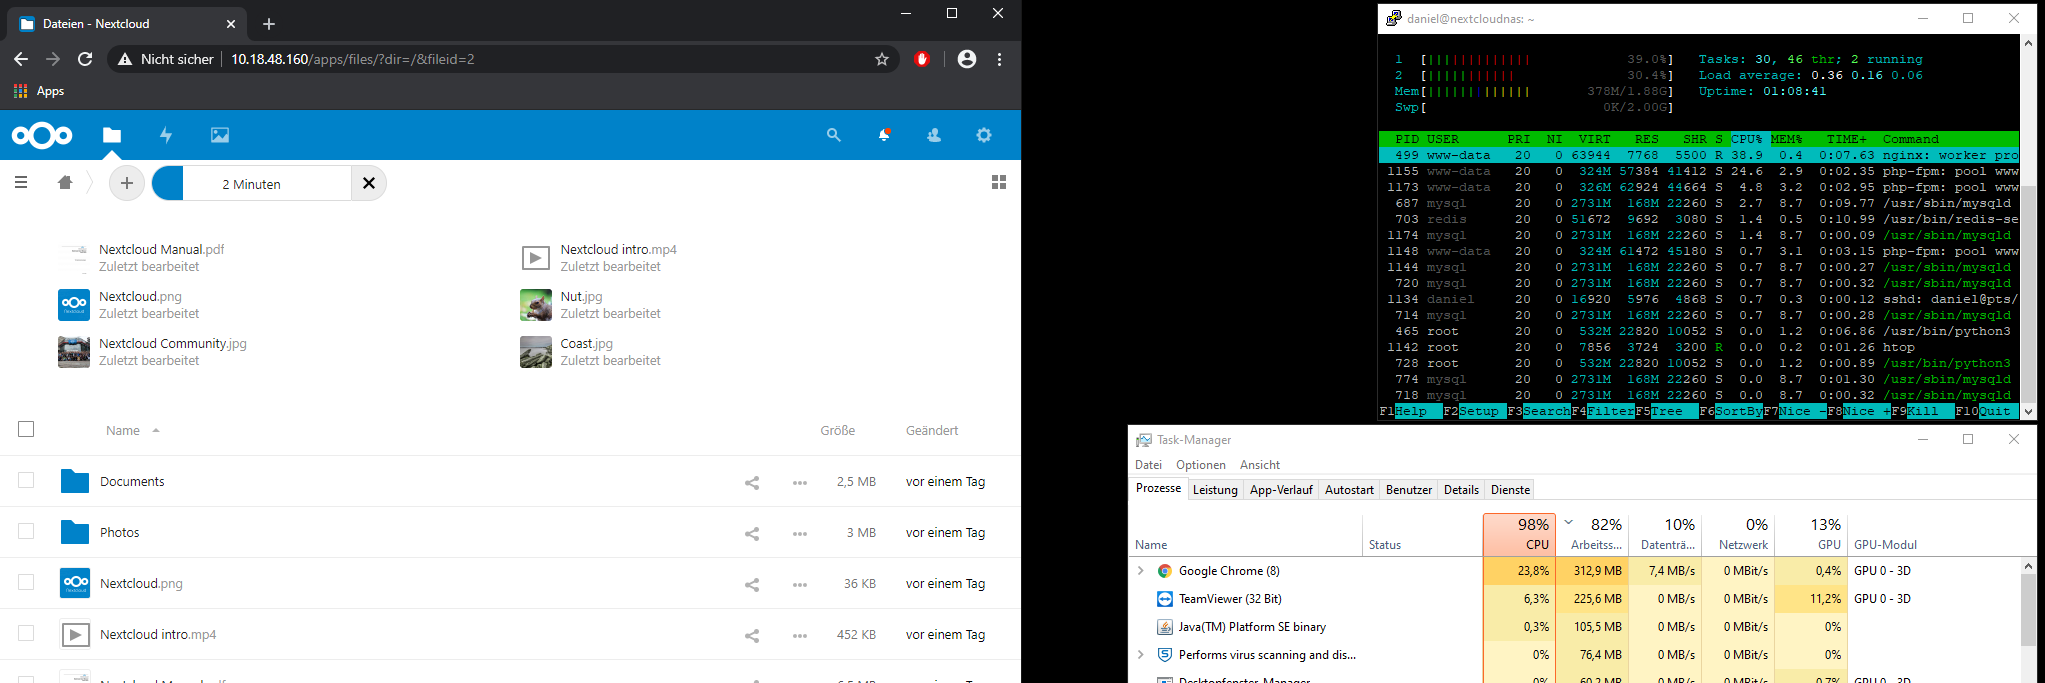Click the browser address bar URL
This screenshot has height=683, width=2045.
[353, 59]
